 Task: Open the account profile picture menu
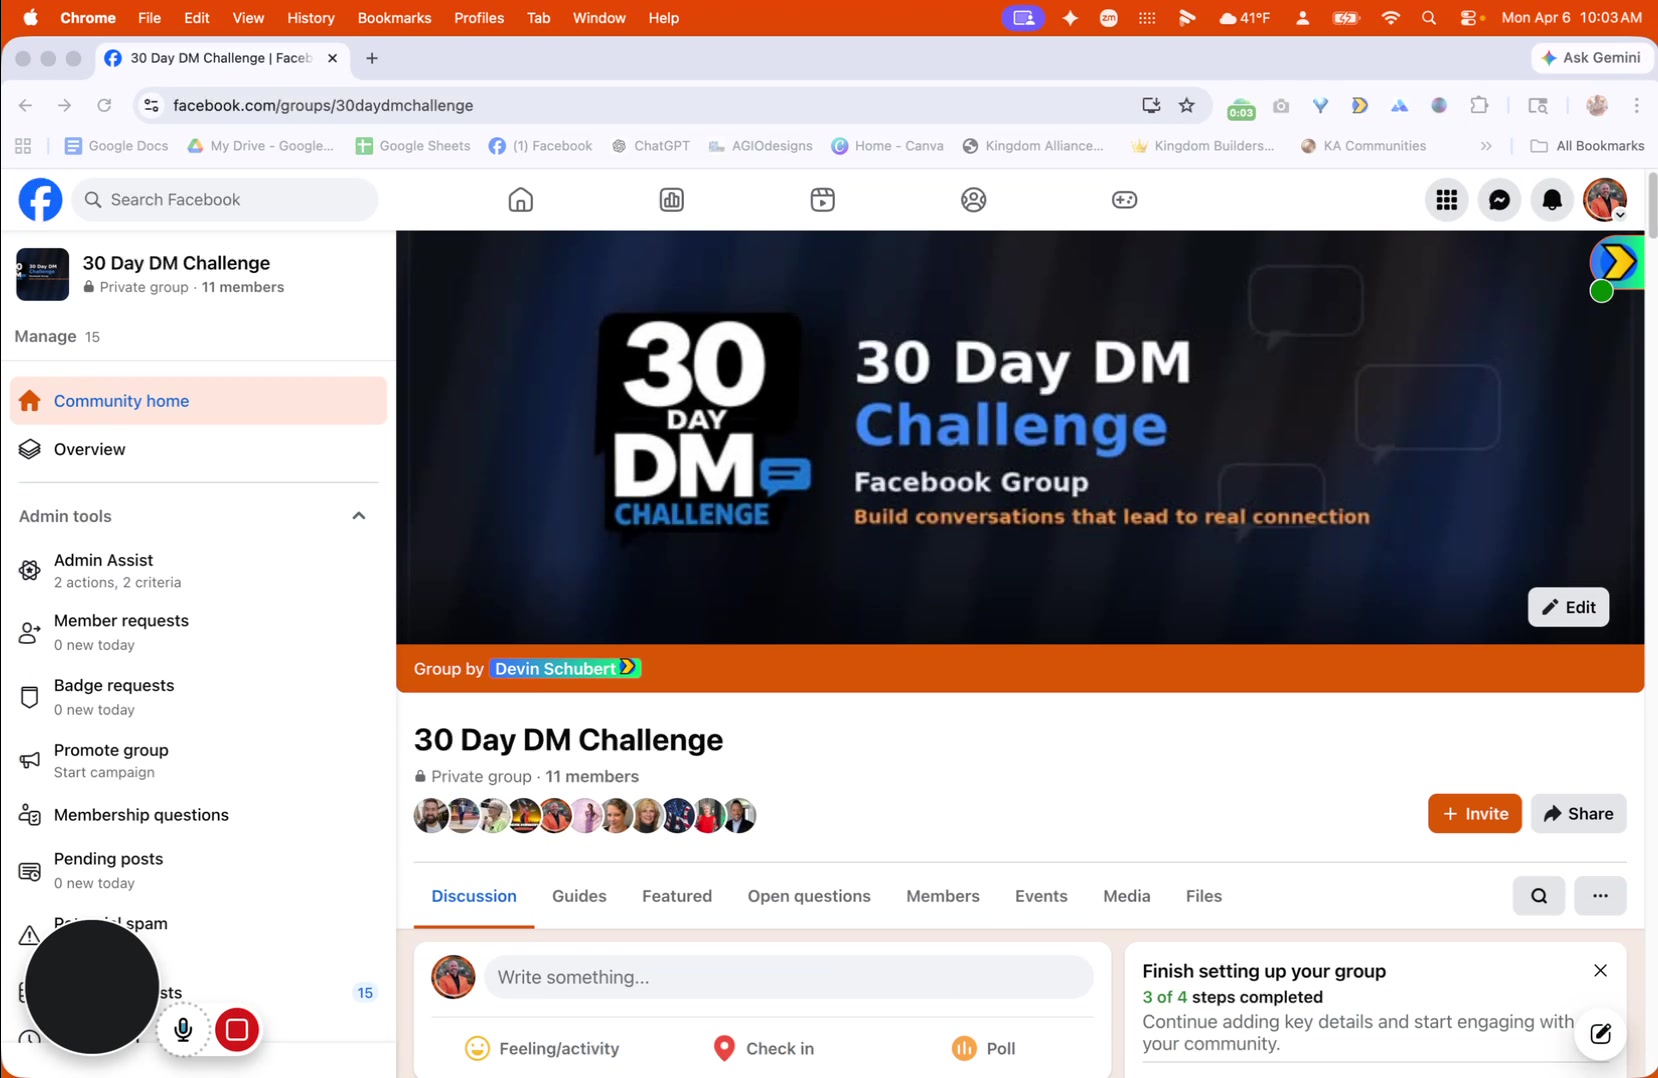1605,200
